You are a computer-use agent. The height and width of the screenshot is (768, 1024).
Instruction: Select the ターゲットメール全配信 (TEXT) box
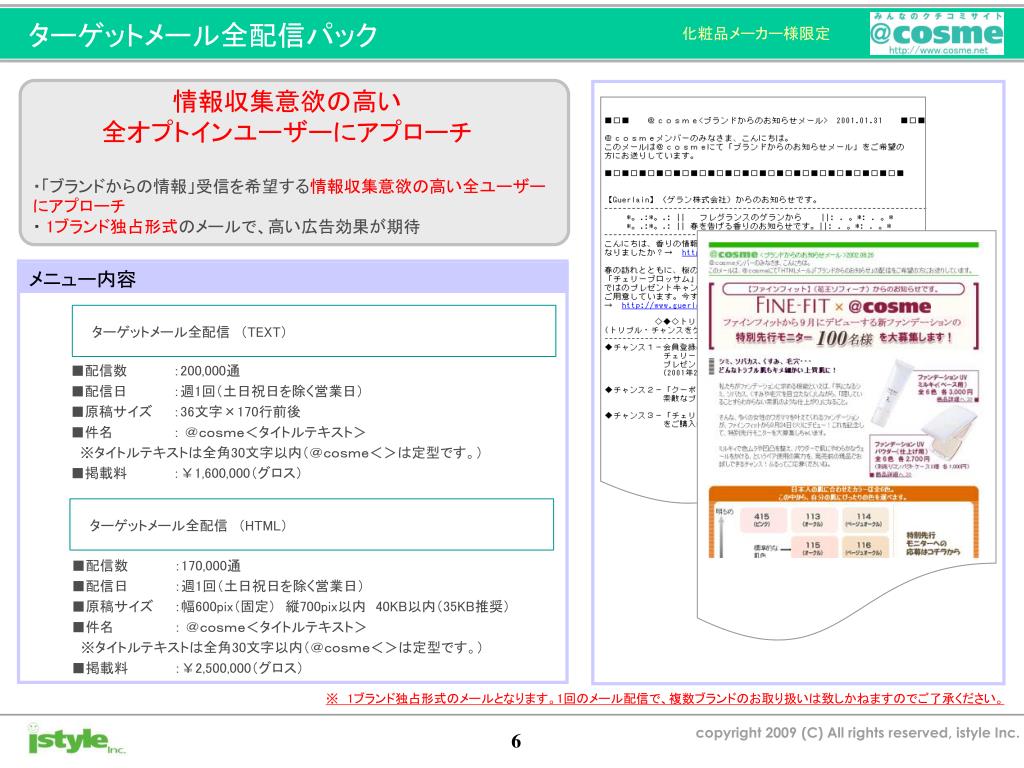[313, 331]
